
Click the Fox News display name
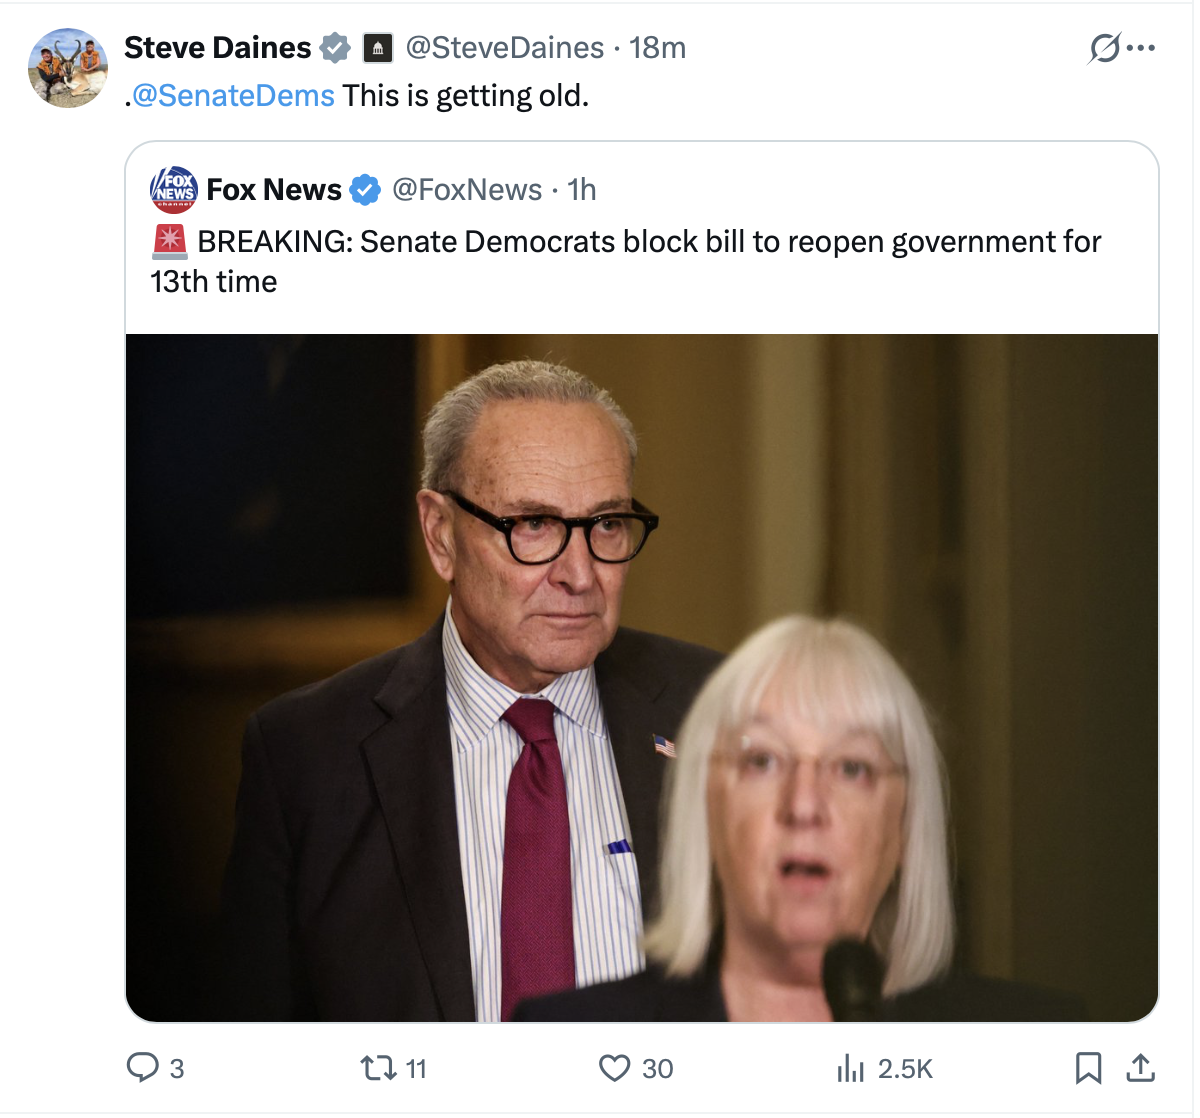pos(274,189)
